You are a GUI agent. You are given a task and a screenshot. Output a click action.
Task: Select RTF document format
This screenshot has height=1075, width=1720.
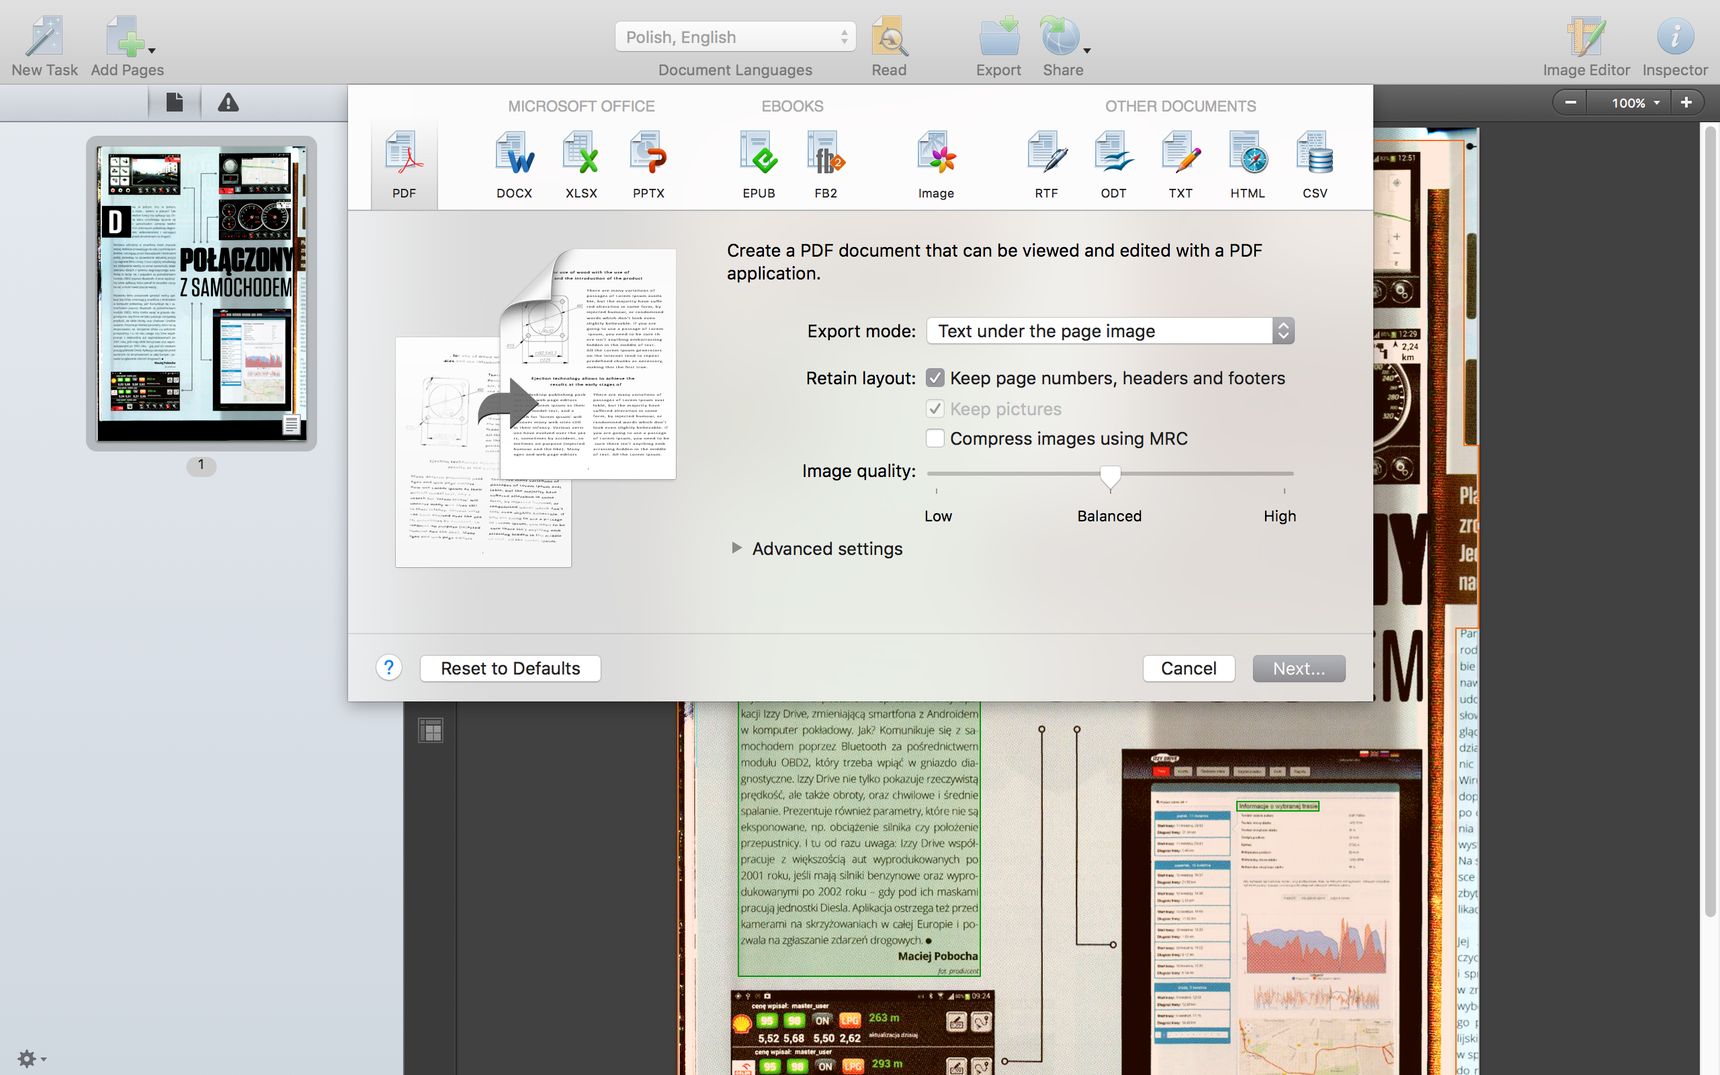click(x=1046, y=164)
